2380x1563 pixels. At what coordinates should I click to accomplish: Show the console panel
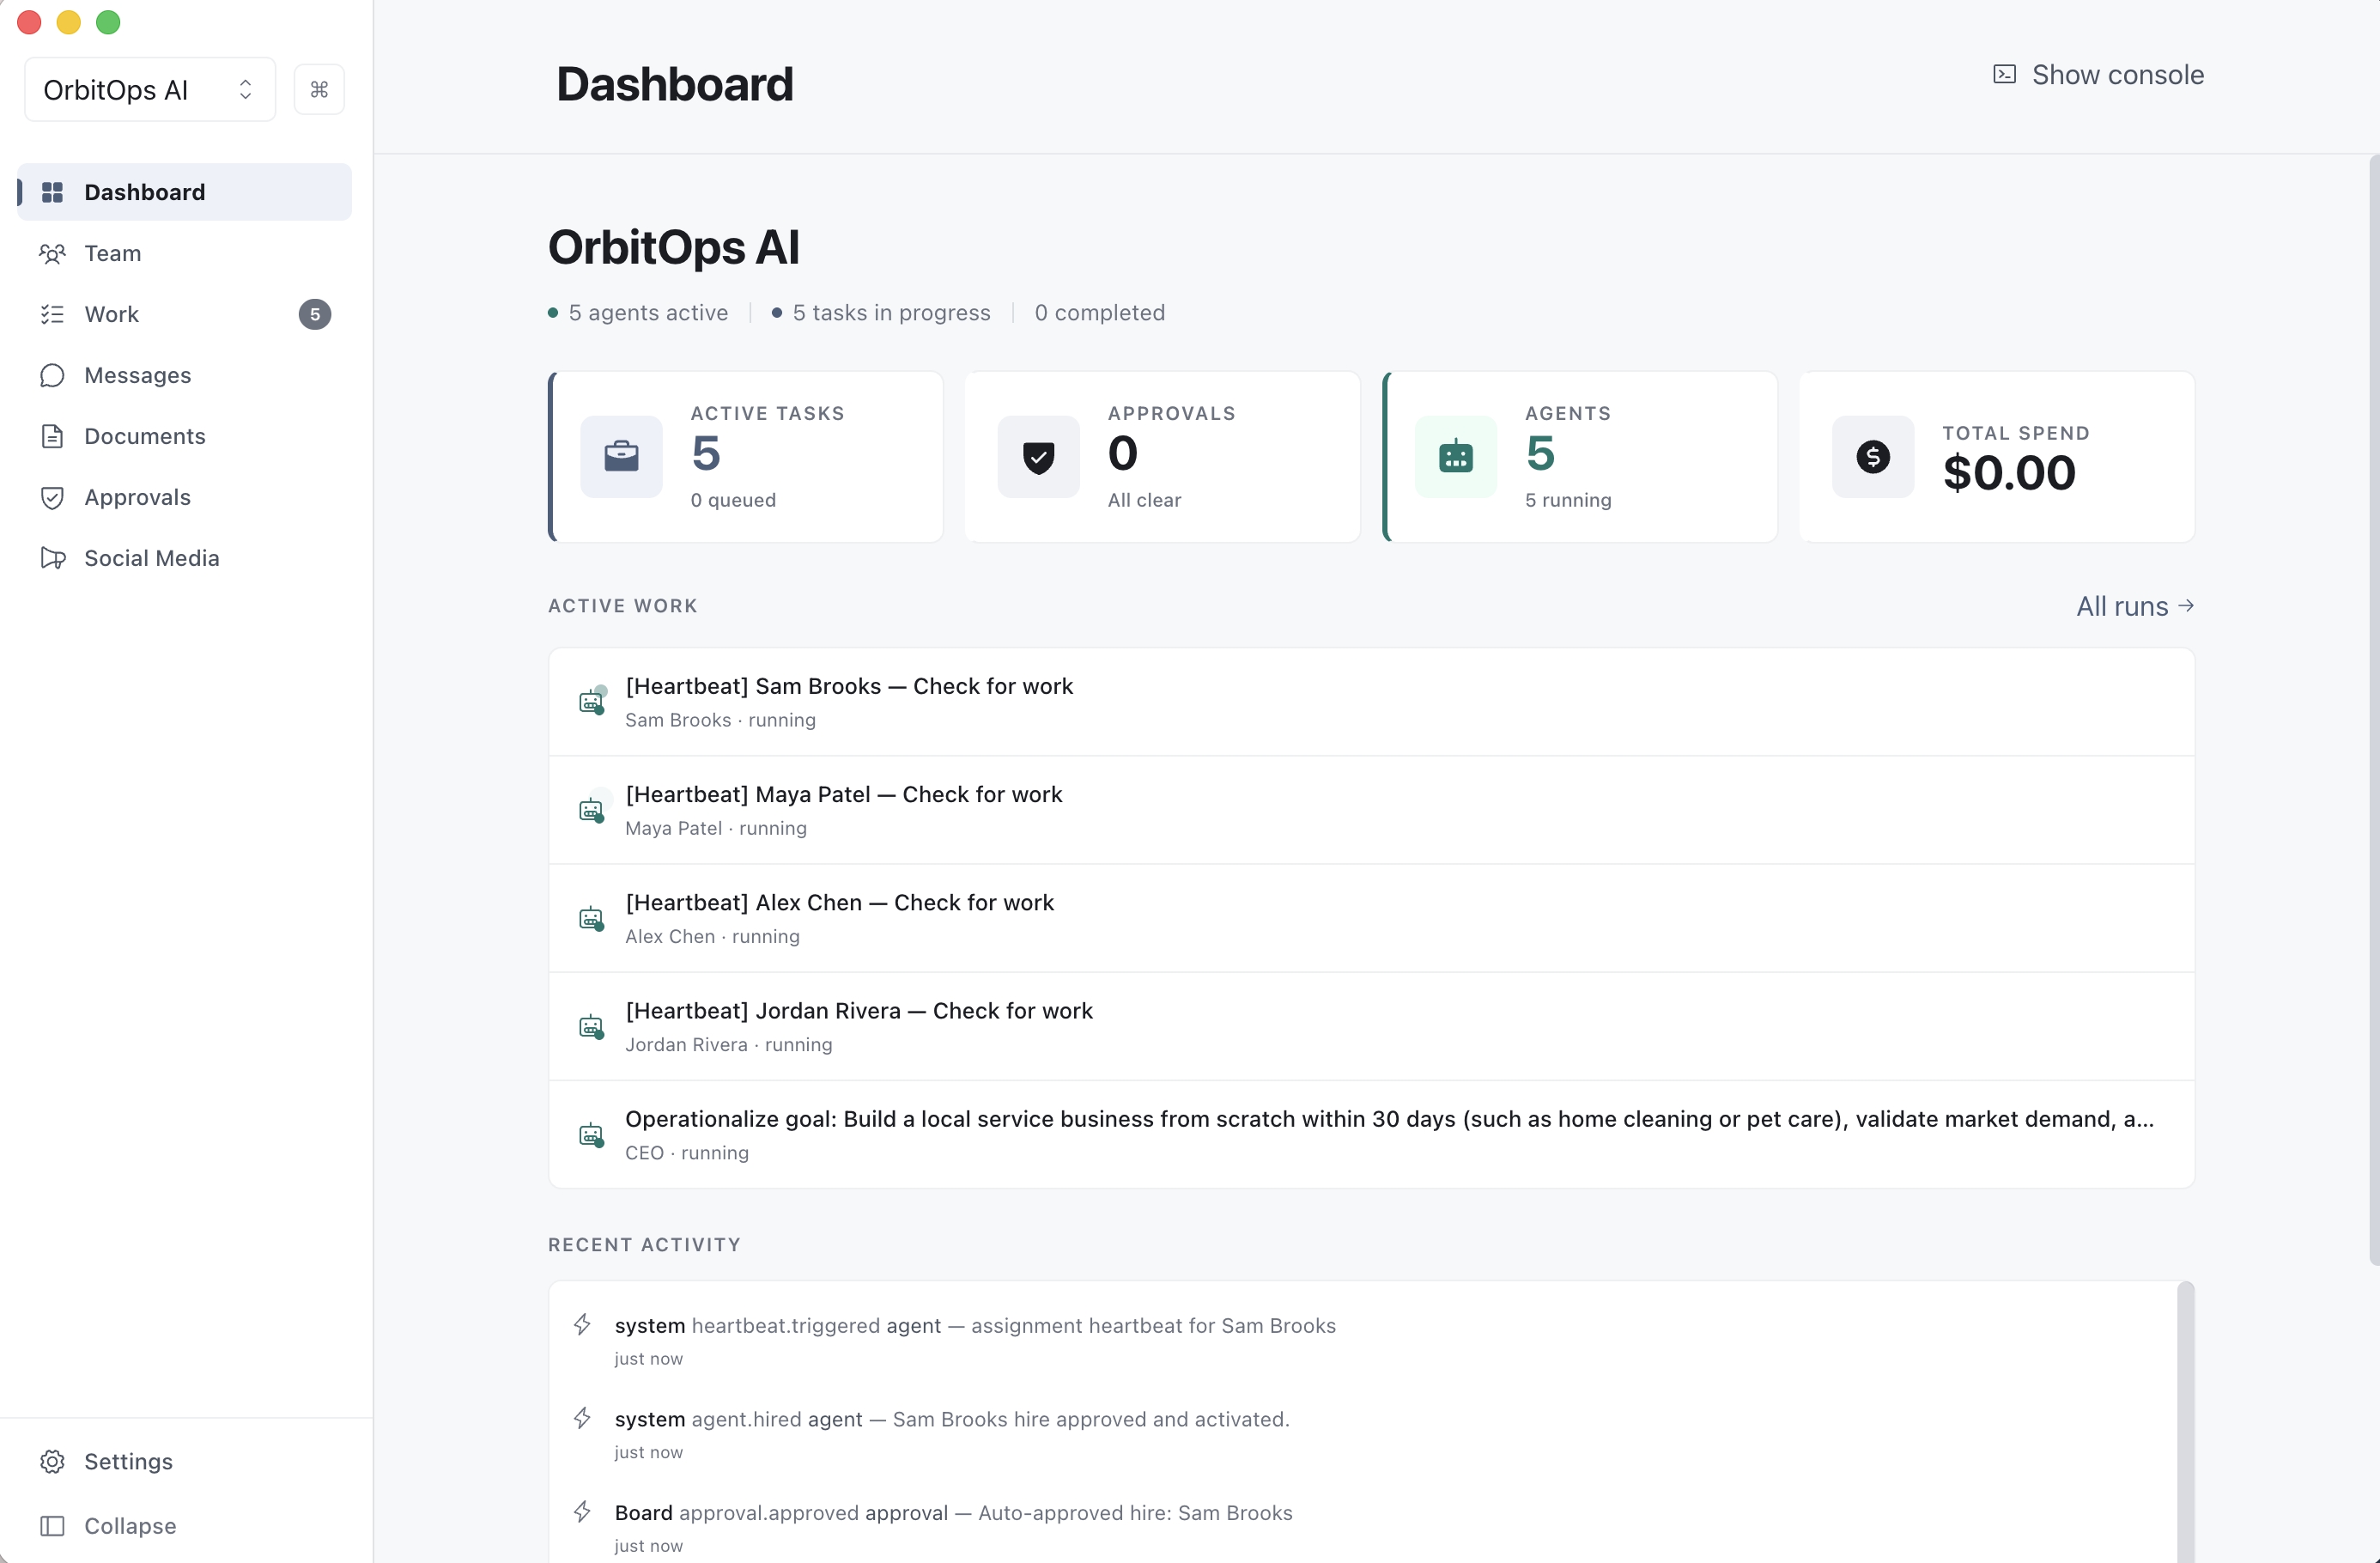click(x=2098, y=75)
